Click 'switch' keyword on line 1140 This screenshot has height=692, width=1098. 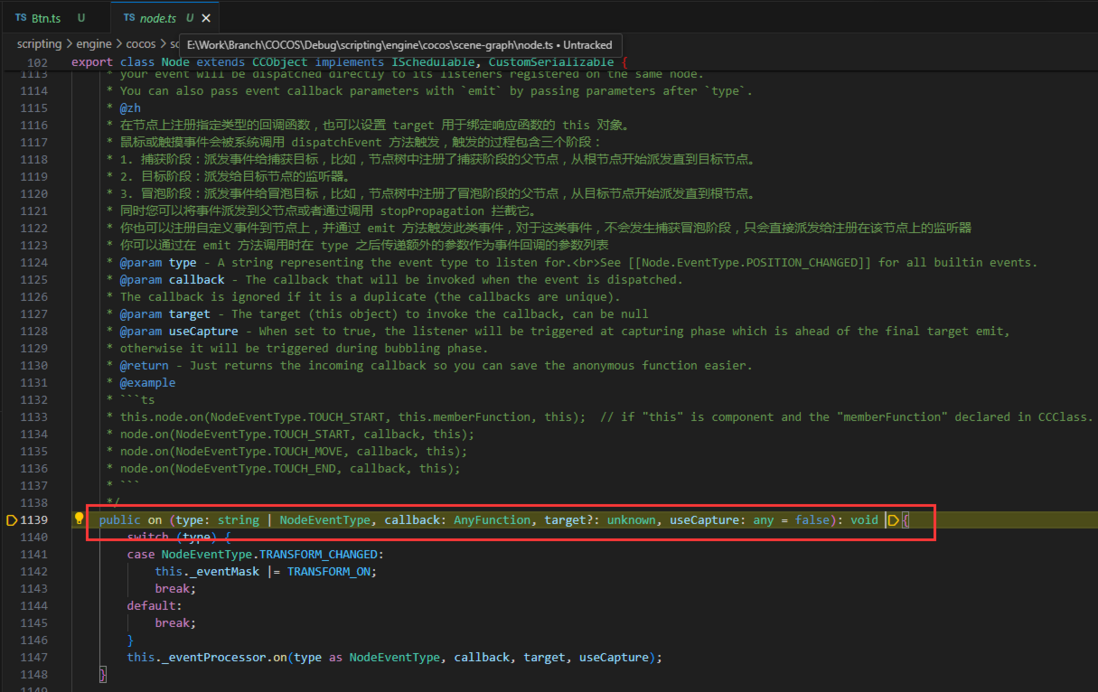pyautogui.click(x=148, y=537)
